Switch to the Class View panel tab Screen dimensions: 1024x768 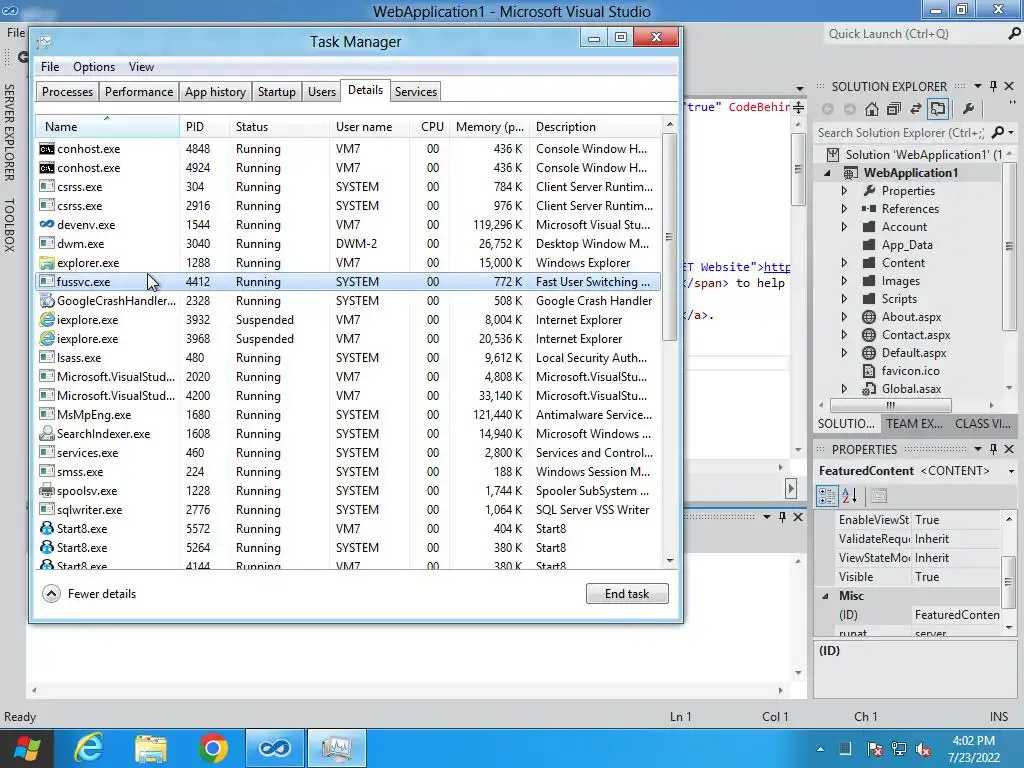pyautogui.click(x=982, y=423)
